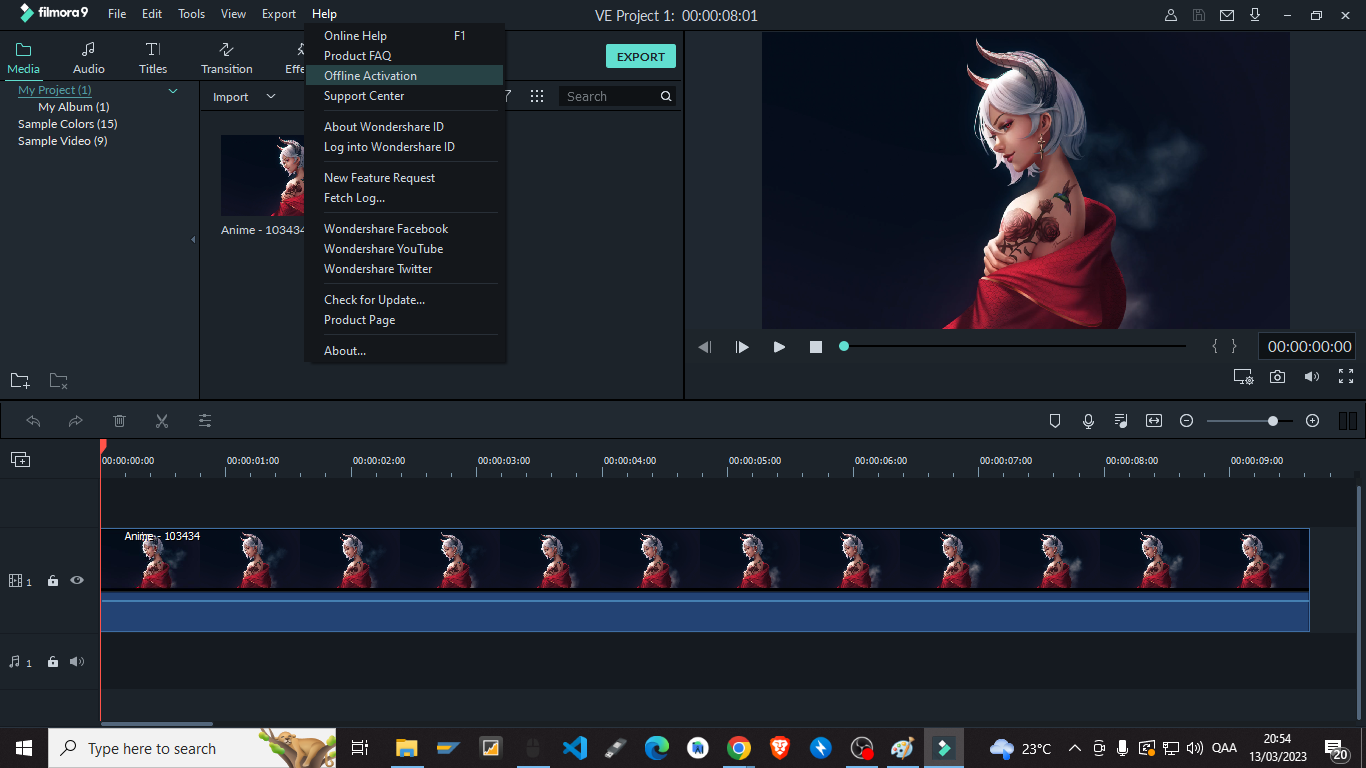Viewport: 1366px width, 768px height.
Task: Play the preview video
Action: point(779,347)
